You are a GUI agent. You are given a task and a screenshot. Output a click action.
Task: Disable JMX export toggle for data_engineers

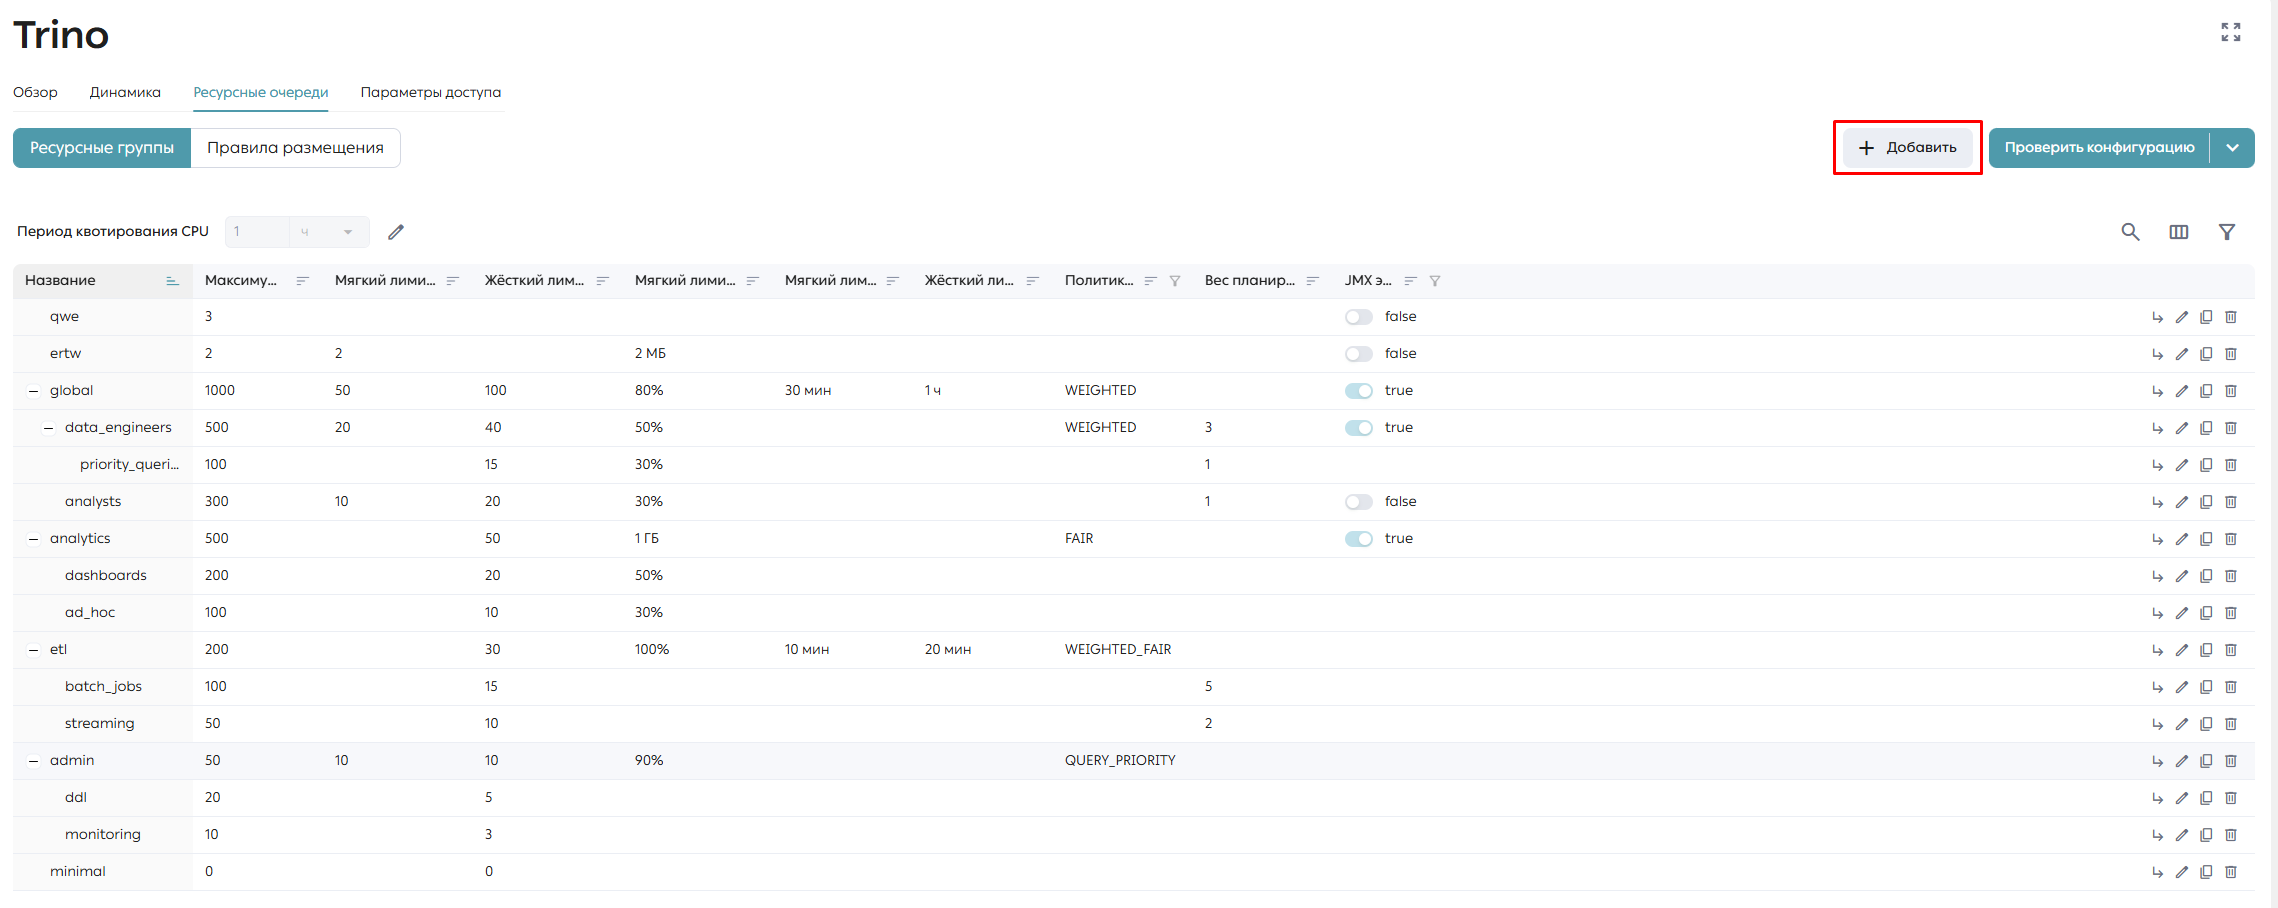pos(1358,428)
